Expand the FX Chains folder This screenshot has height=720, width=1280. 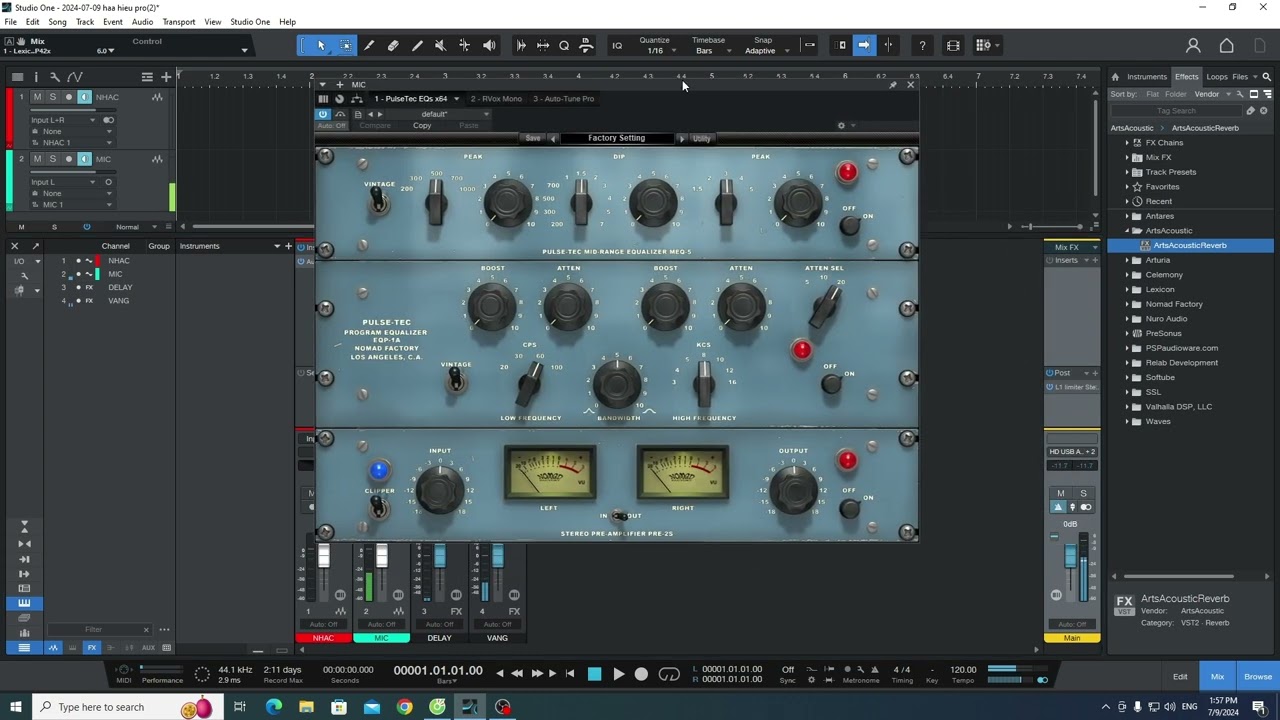[x=1127, y=143]
